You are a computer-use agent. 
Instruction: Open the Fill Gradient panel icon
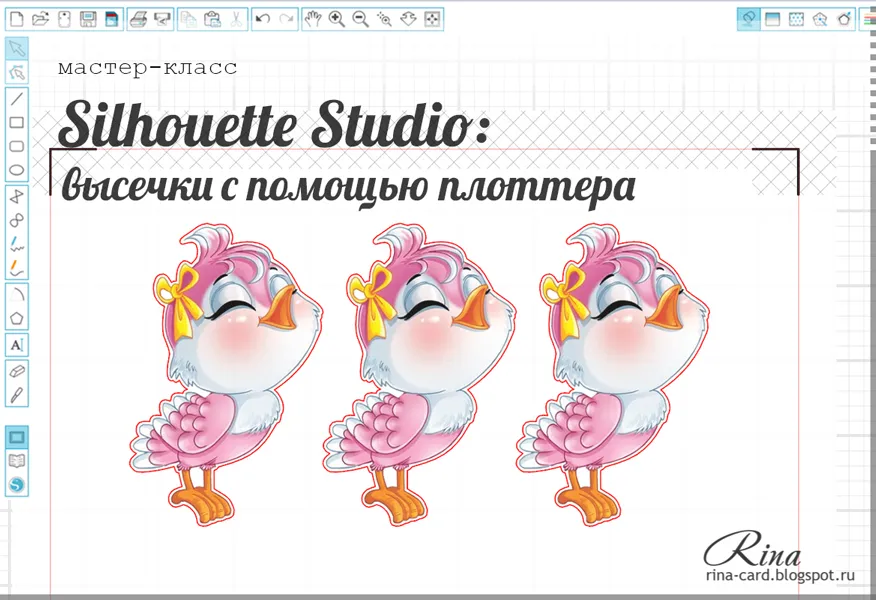tap(773, 20)
